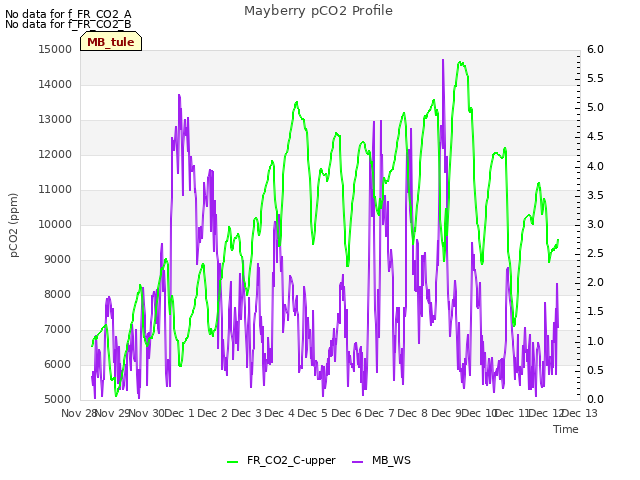Click the 7000 left axis tick label
Screen dimensions: 640x480
pos(58,329)
